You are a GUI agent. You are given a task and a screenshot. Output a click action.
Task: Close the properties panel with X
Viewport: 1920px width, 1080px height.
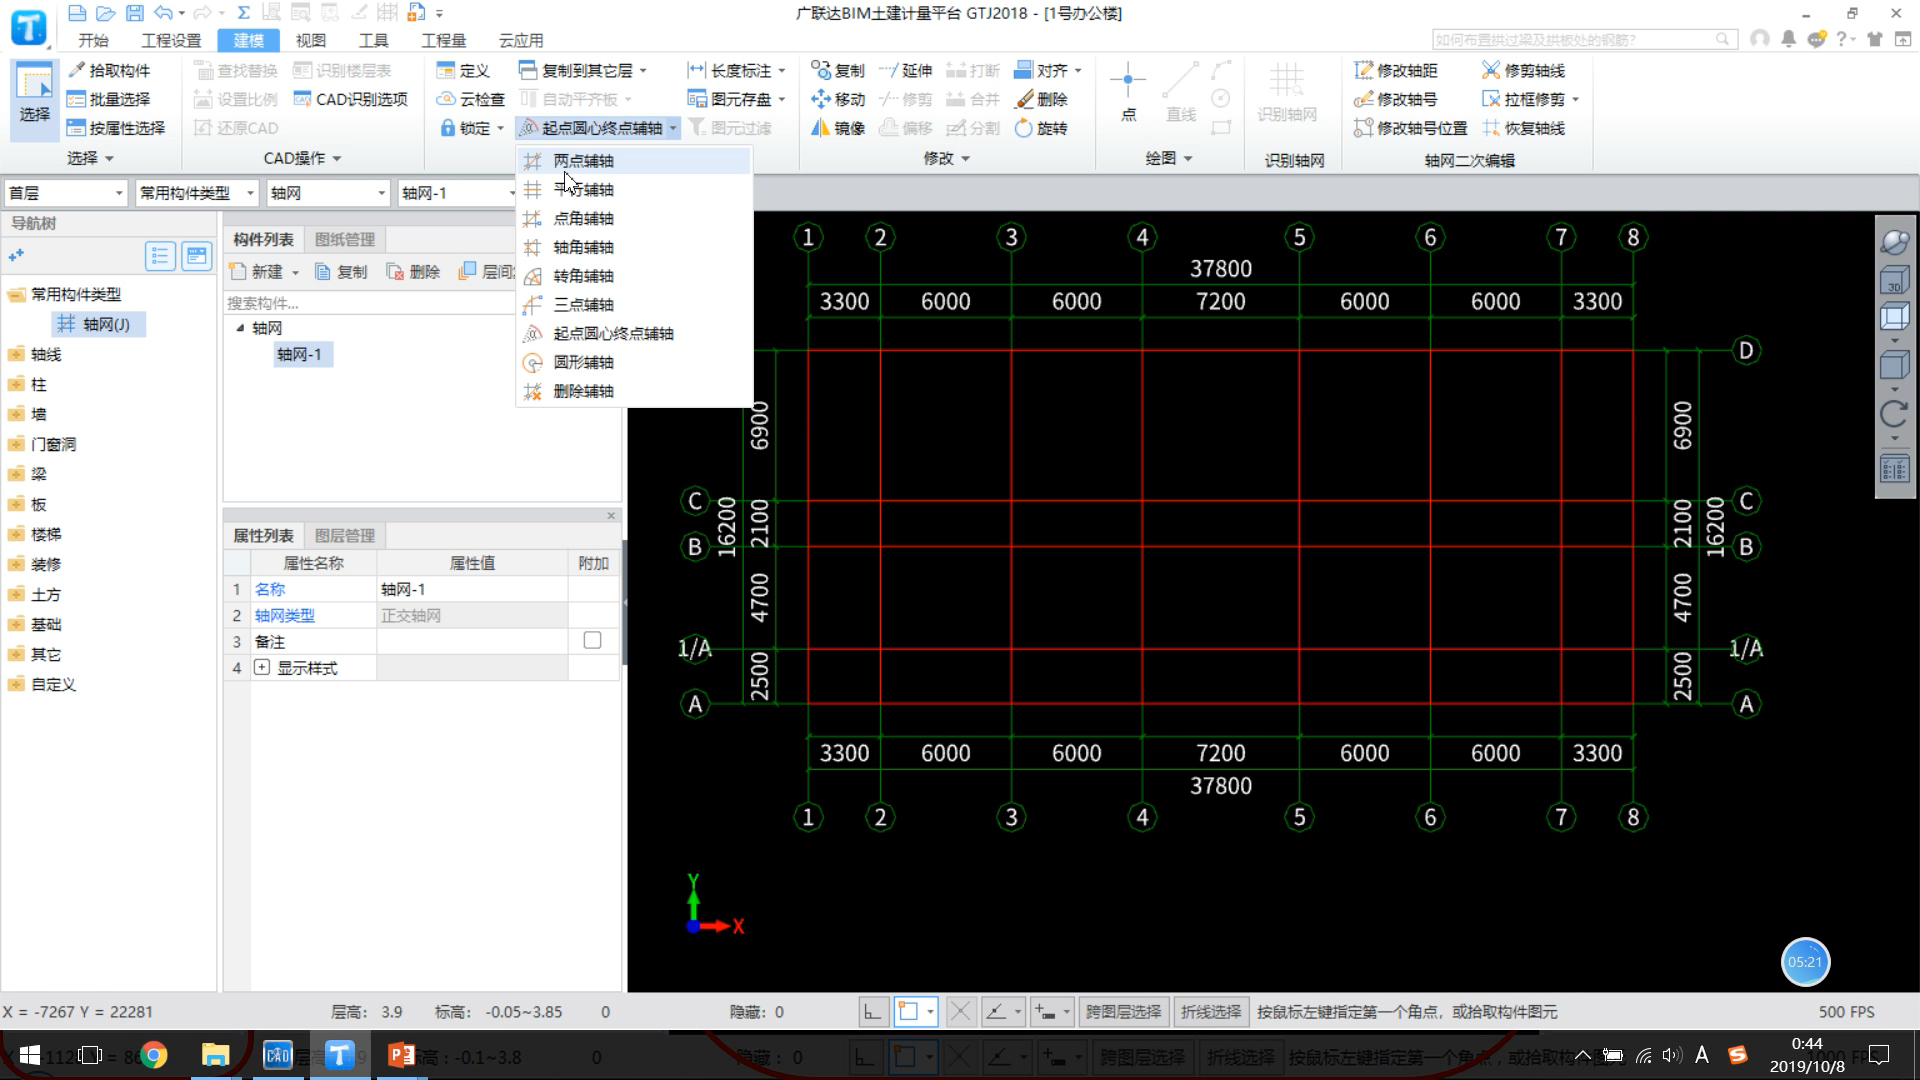[611, 515]
